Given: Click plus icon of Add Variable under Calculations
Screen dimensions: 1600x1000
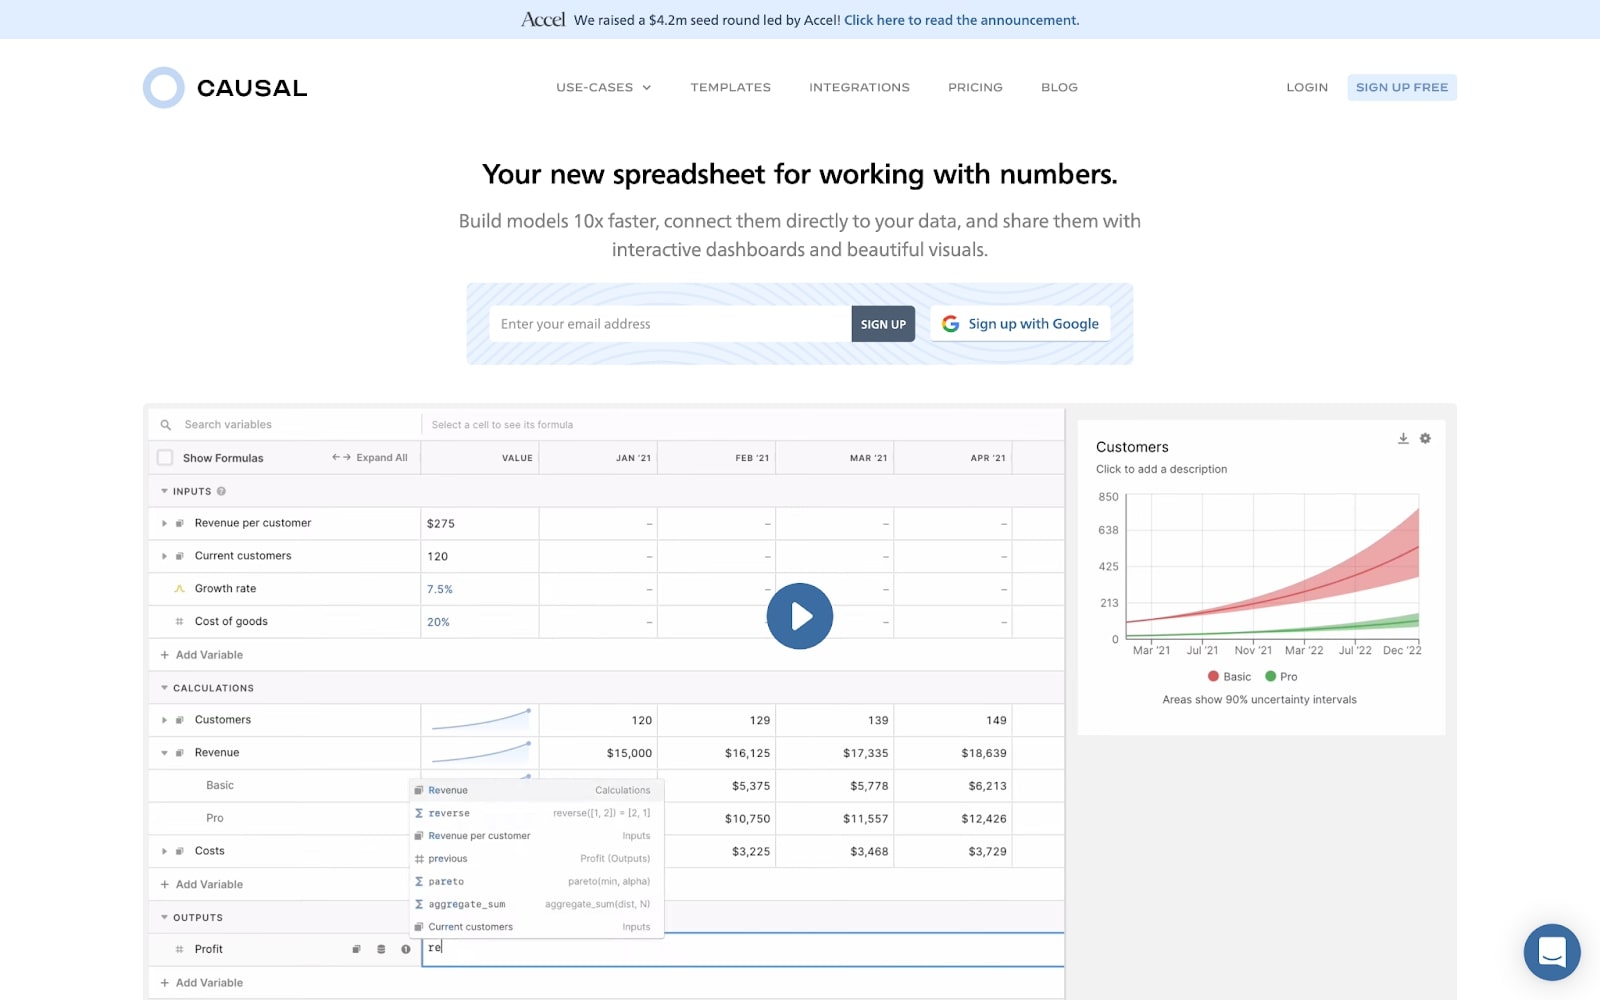Looking at the screenshot, I should (165, 884).
